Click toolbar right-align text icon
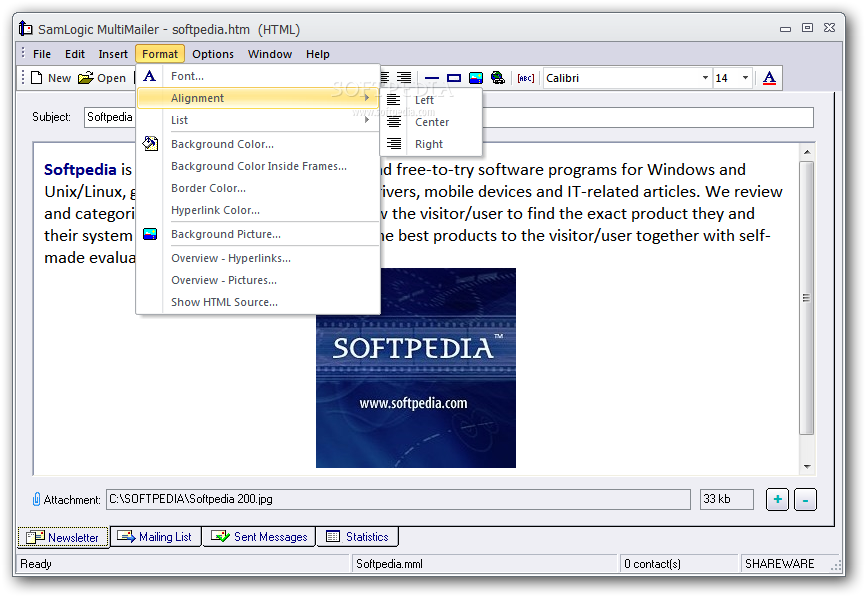866x597 pixels. 404,78
